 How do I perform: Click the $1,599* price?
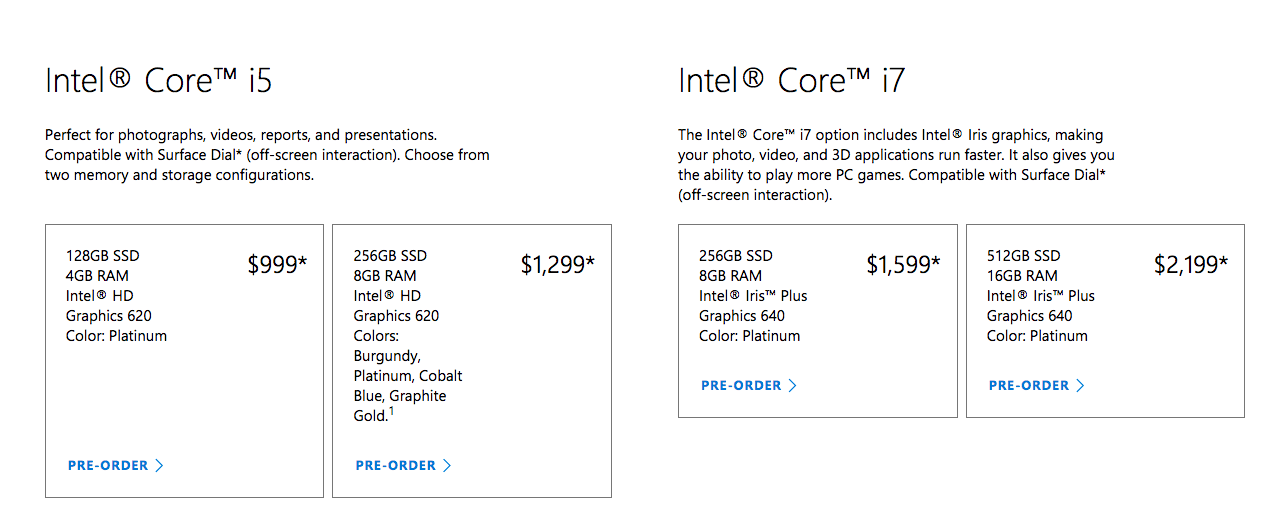pos(903,265)
